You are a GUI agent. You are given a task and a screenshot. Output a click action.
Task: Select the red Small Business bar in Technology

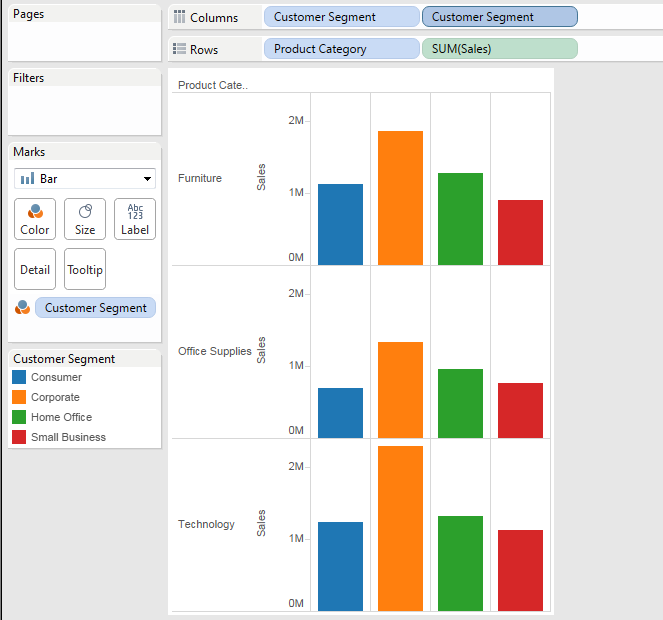point(521,571)
